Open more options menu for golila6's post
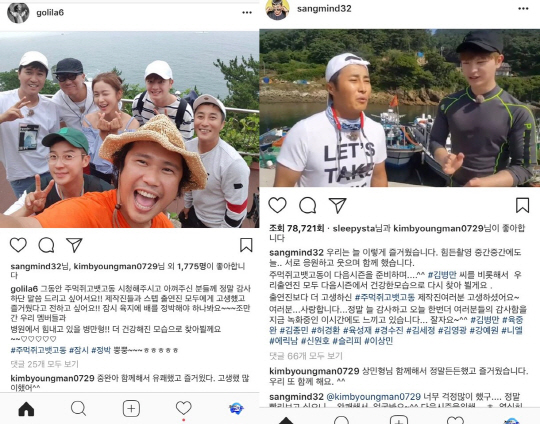The height and width of the screenshot is (424, 540). click(247, 12)
